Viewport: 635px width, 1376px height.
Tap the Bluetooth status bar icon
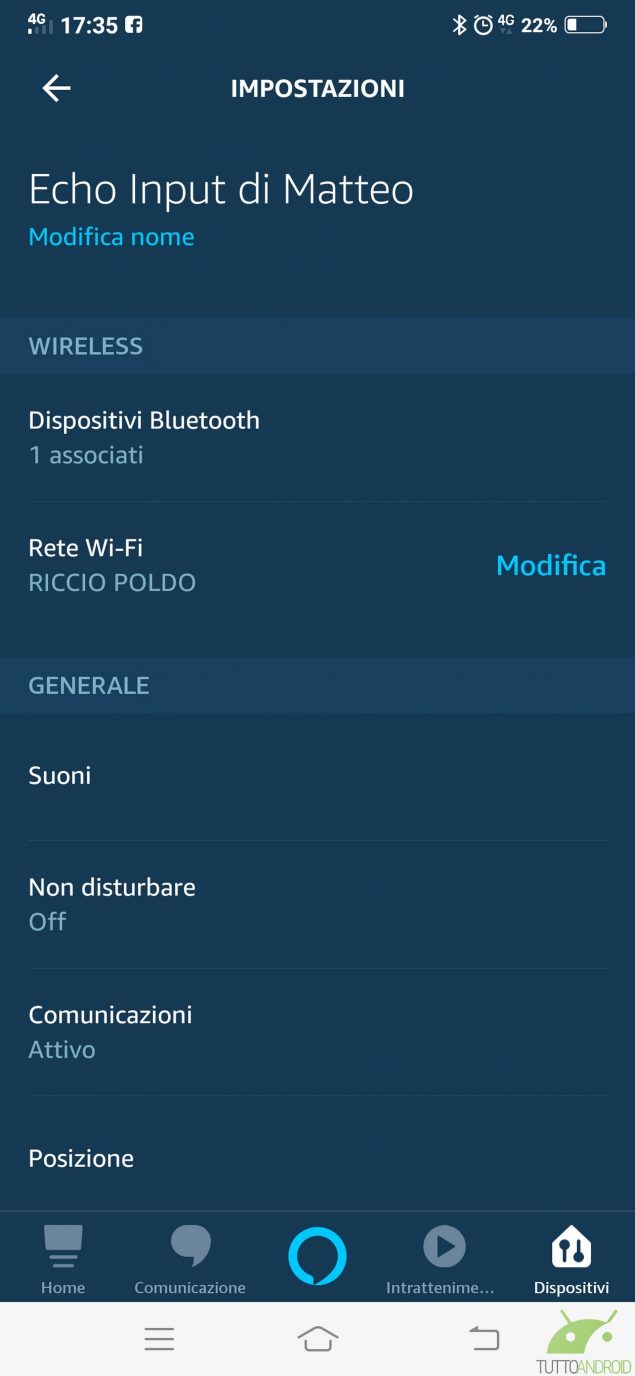pyautogui.click(x=459, y=25)
